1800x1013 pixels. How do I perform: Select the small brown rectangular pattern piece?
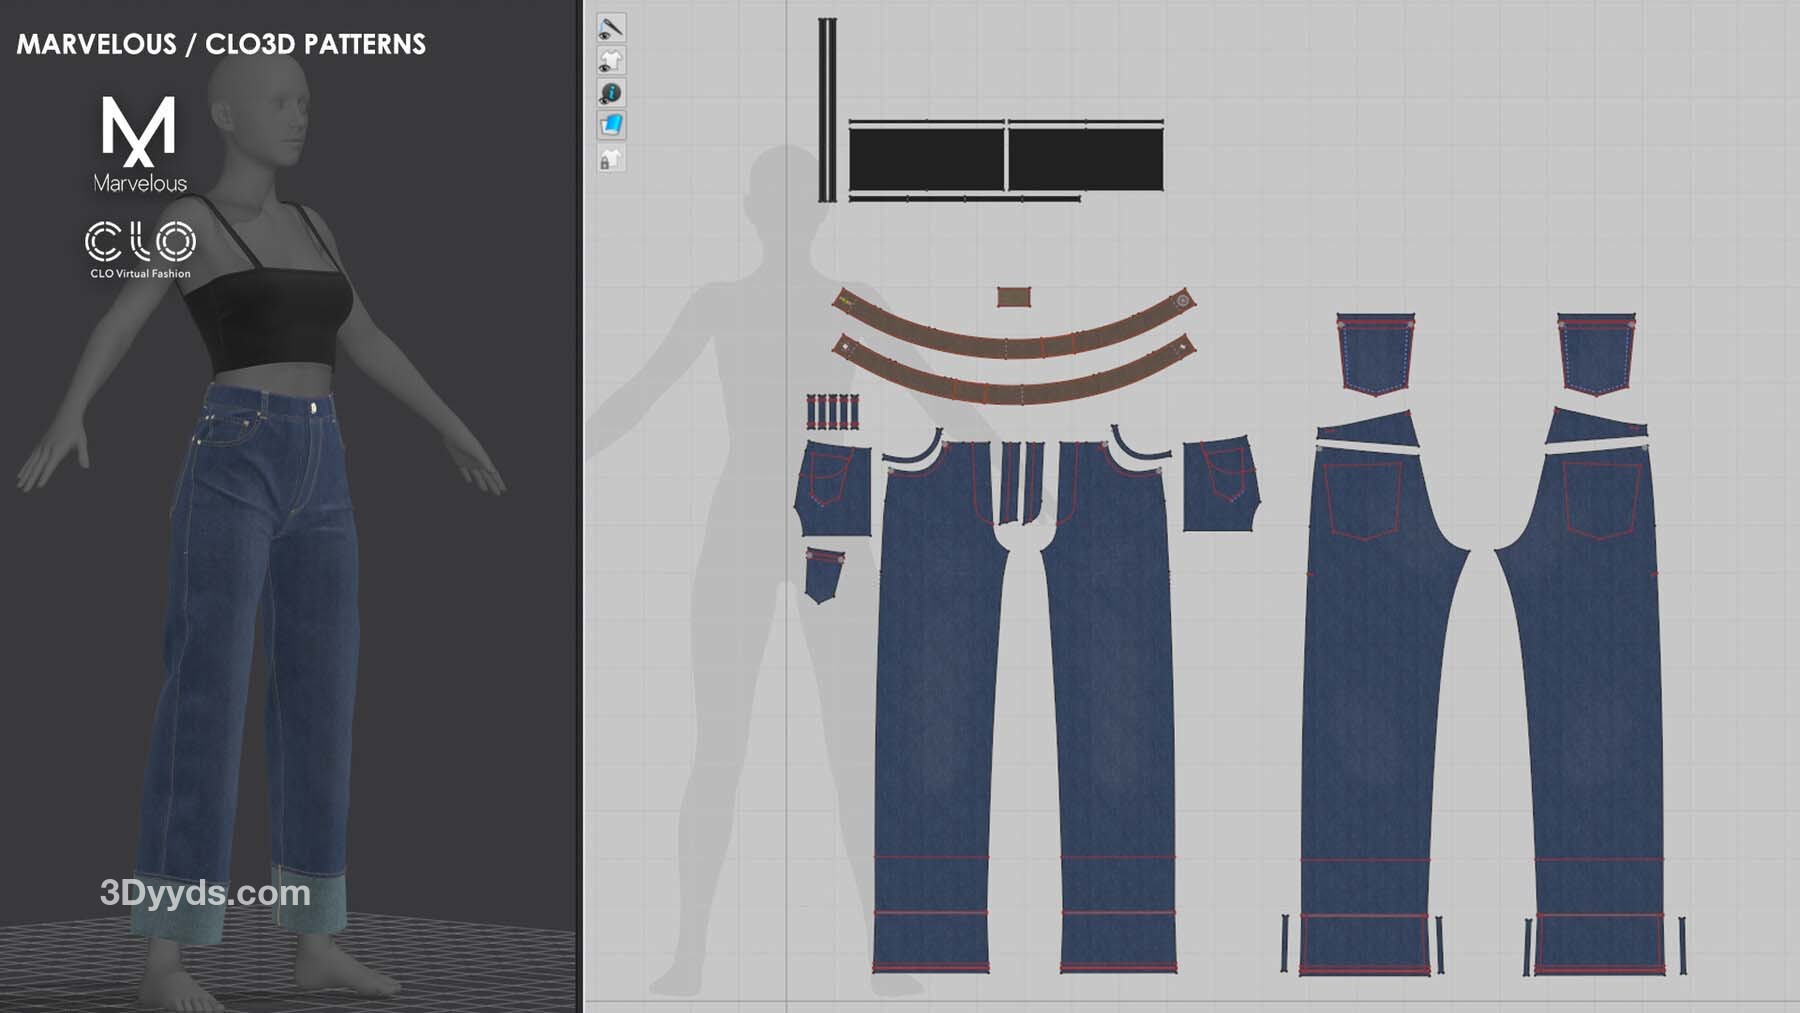(1013, 297)
